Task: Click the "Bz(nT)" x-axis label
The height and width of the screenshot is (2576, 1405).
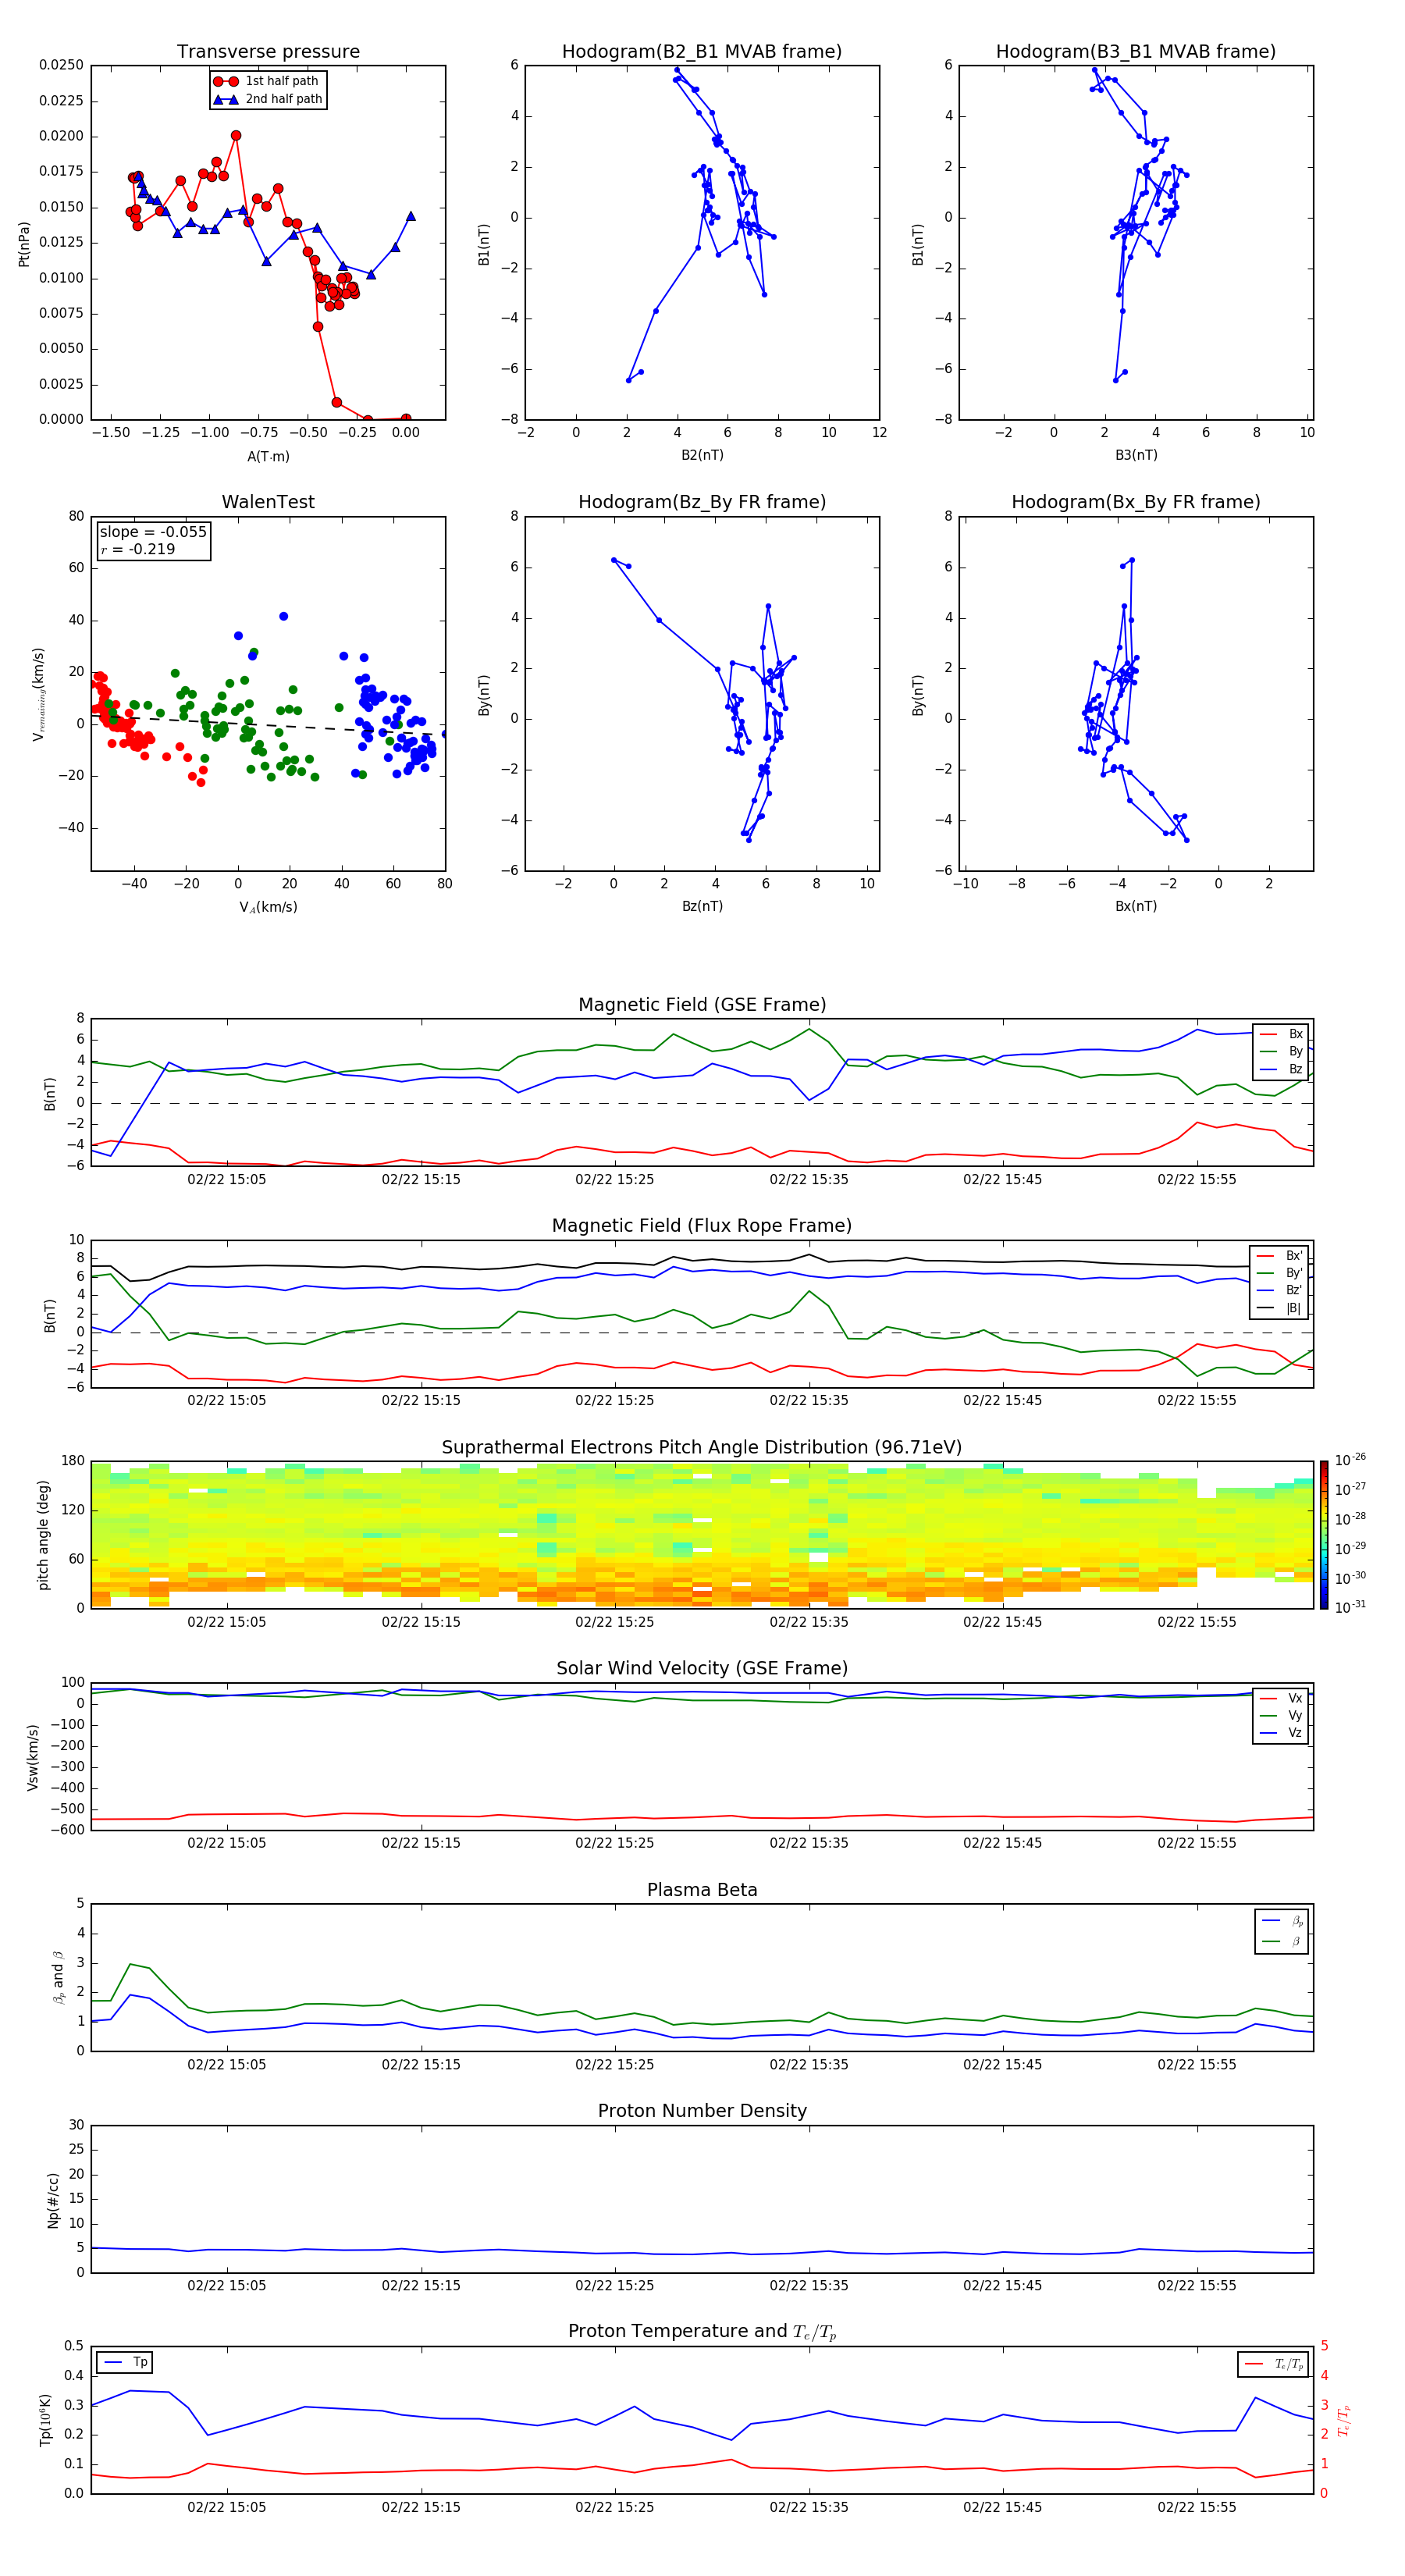Action: pyautogui.click(x=702, y=906)
